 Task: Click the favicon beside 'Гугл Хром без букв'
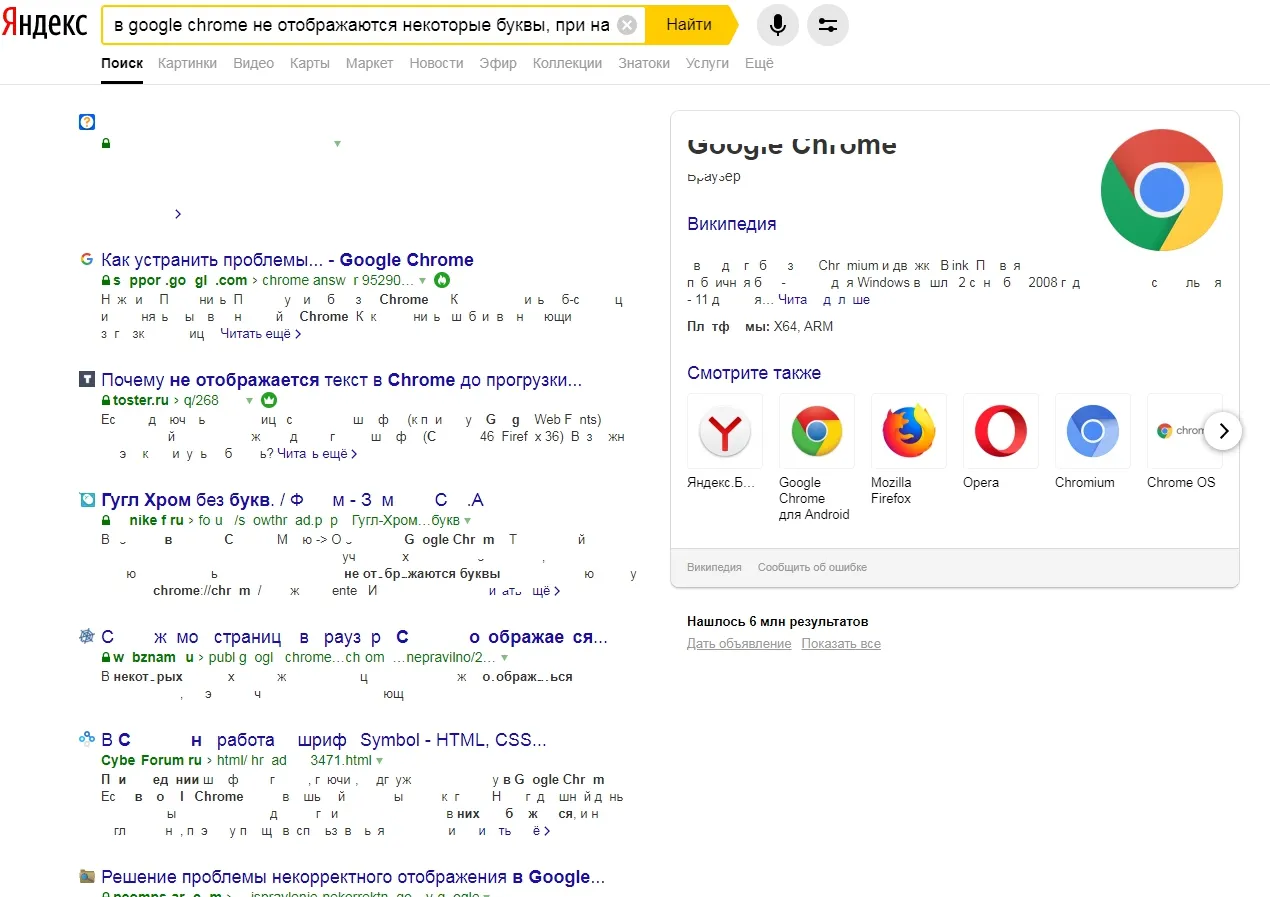(x=87, y=500)
